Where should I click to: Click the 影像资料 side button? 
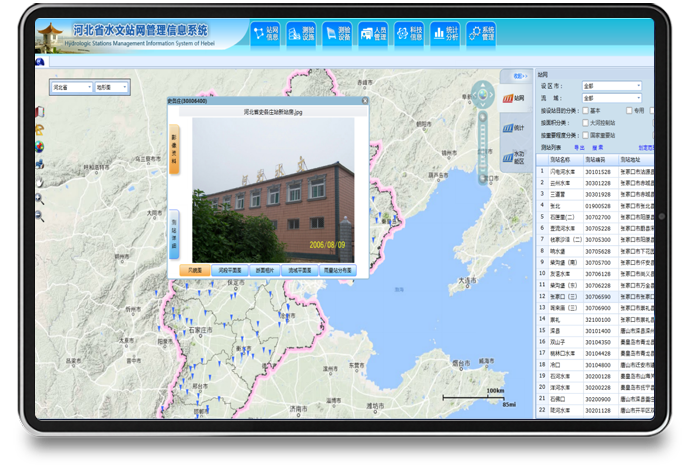point(174,150)
